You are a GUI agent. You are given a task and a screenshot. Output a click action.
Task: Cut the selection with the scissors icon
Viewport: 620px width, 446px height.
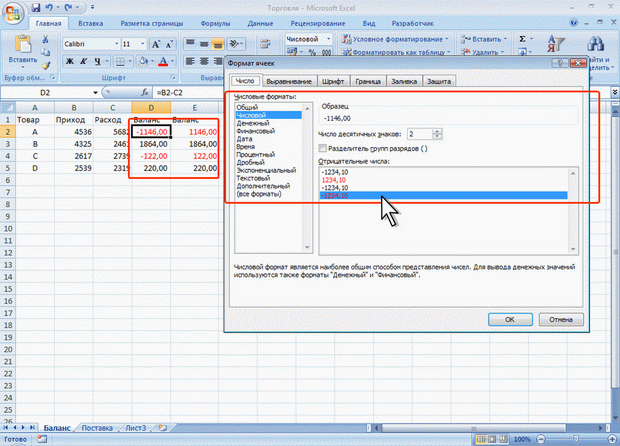[45, 40]
